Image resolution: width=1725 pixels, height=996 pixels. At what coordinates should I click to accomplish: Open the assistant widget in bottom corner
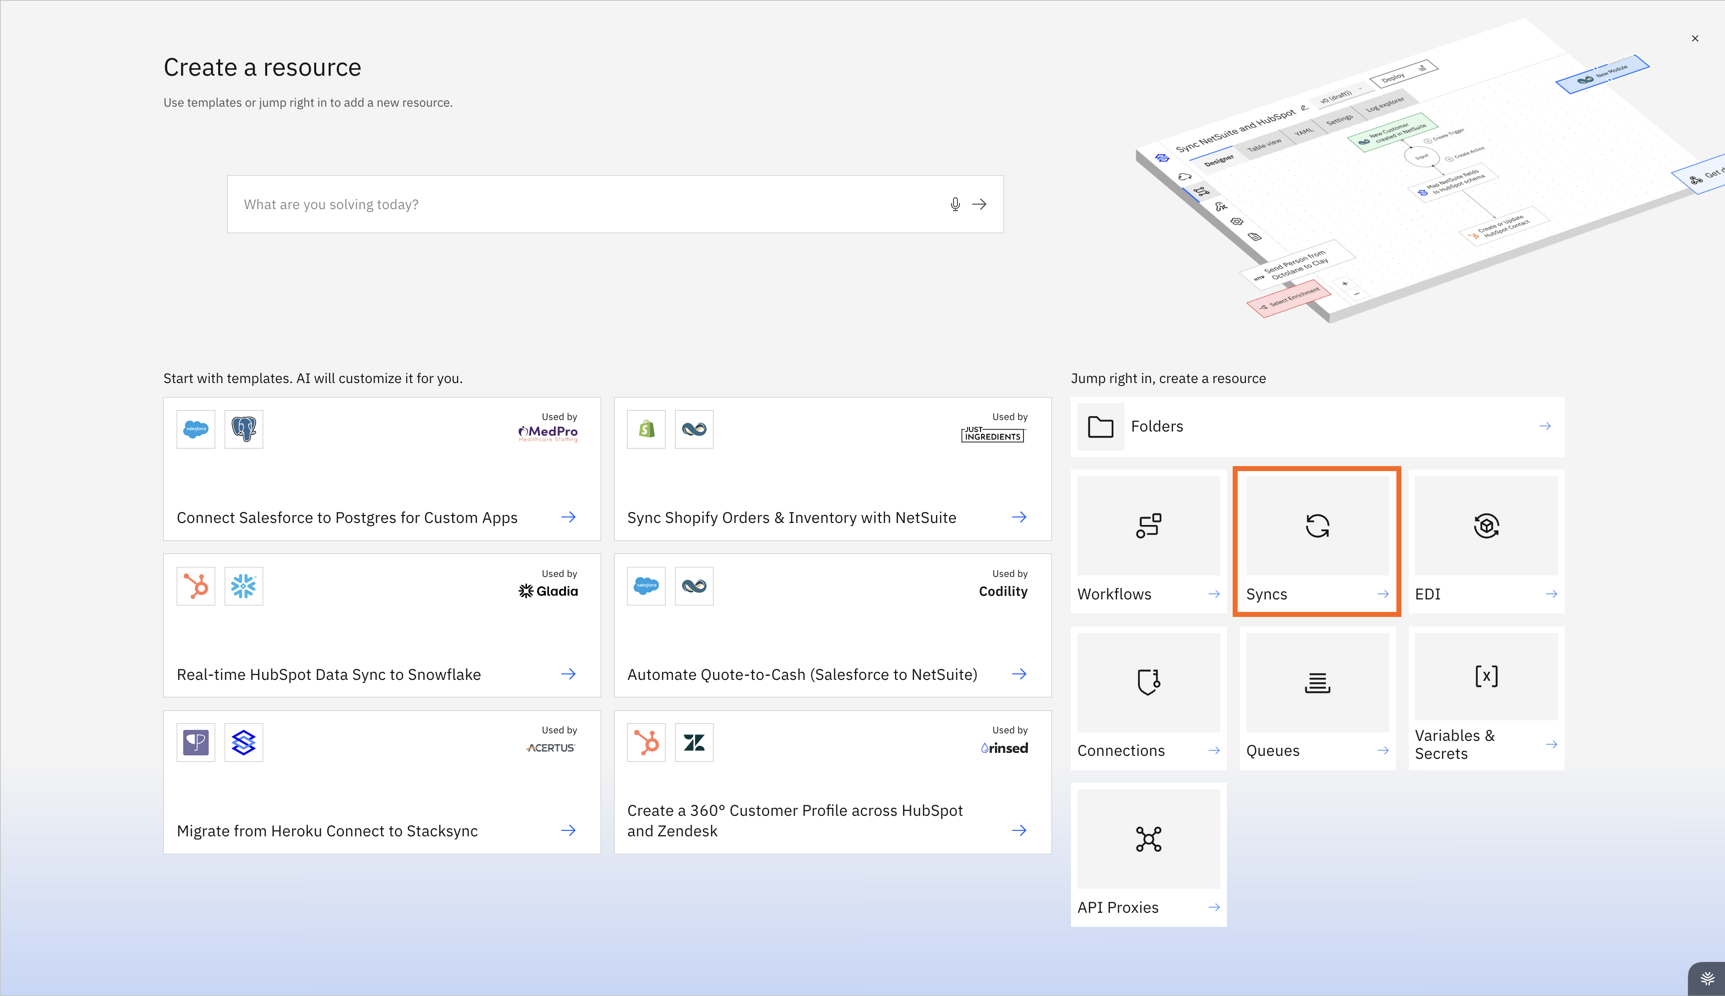click(1707, 979)
